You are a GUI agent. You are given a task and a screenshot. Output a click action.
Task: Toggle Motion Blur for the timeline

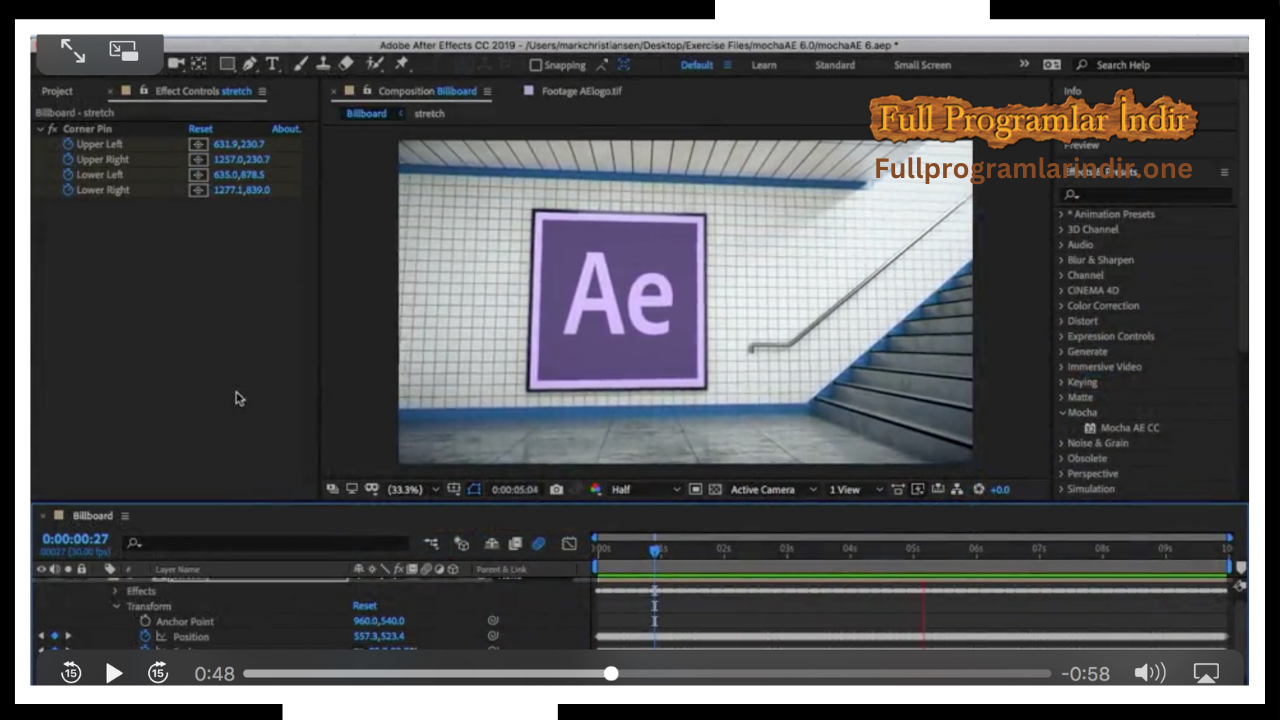(x=538, y=544)
